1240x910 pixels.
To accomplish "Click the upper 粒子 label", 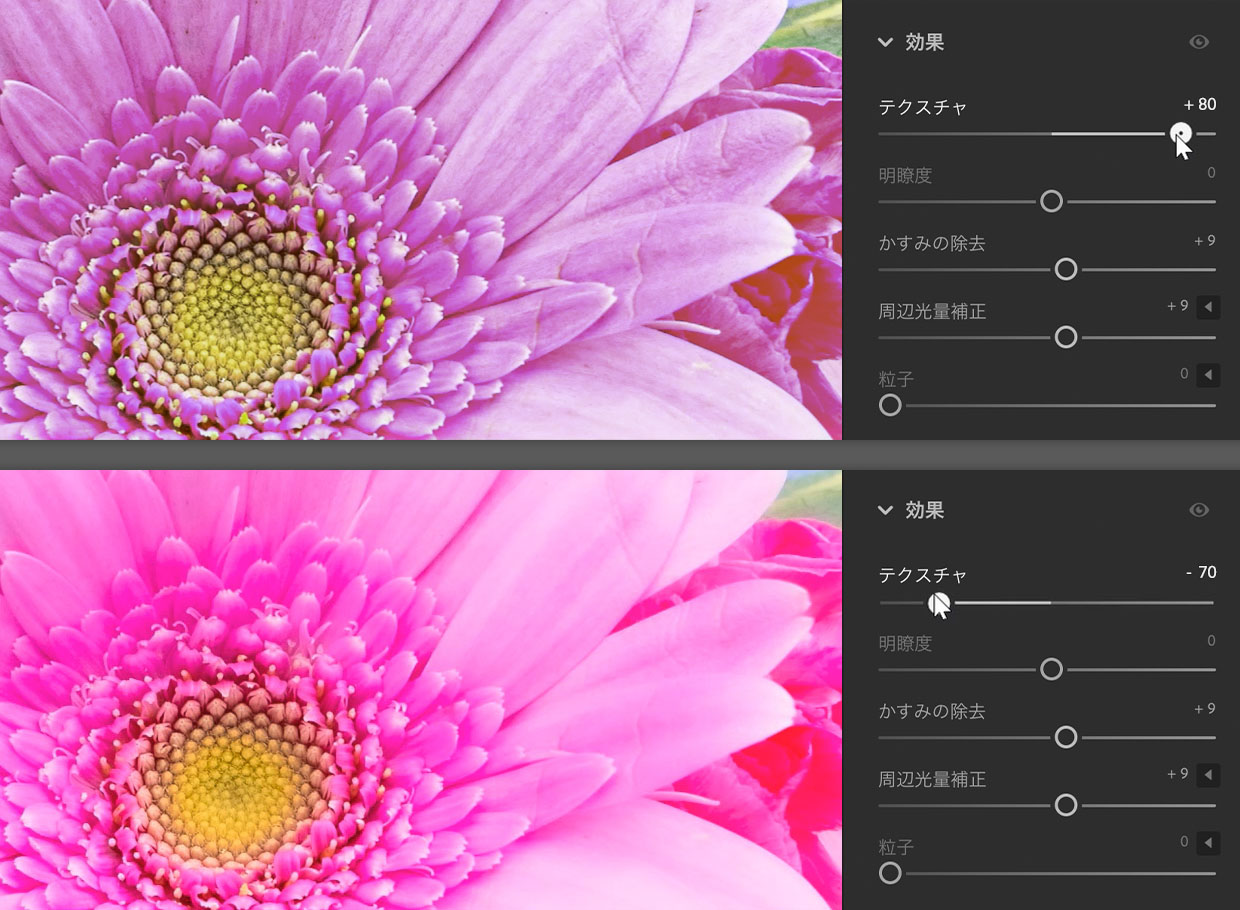I will point(896,379).
